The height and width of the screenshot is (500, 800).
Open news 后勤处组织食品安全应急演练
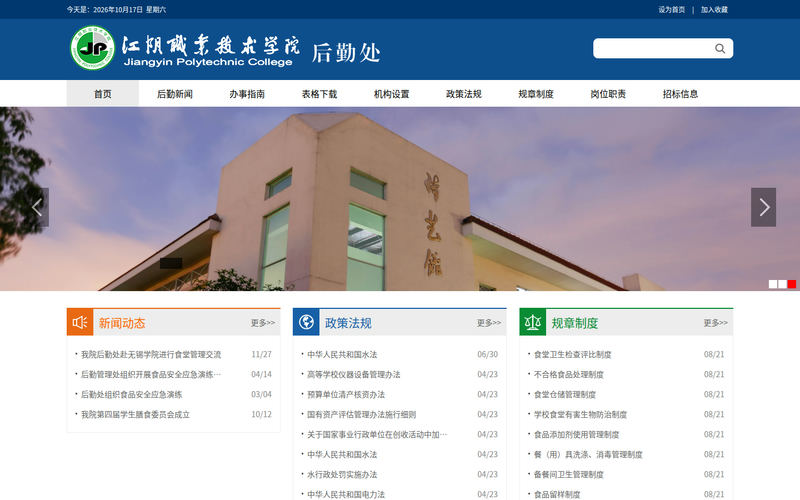[x=132, y=394]
